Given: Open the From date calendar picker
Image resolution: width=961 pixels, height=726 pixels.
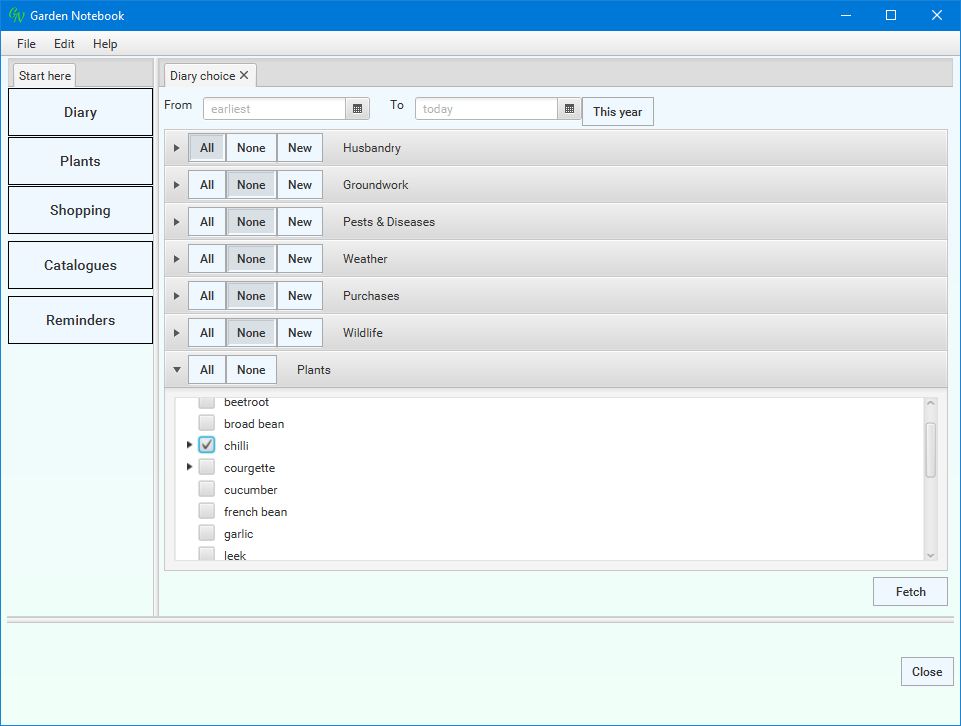Looking at the screenshot, I should pos(358,109).
